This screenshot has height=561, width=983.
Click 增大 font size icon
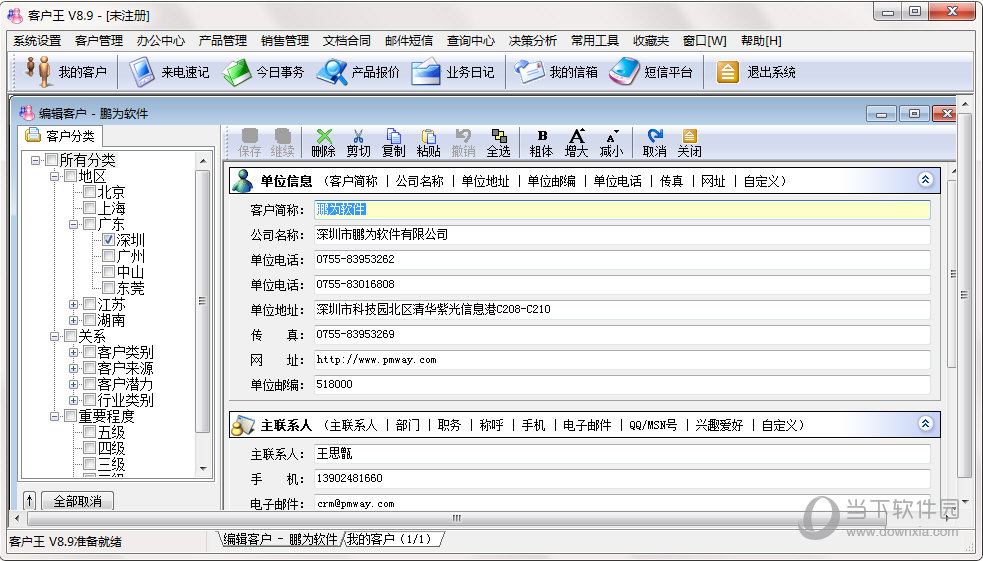576,143
